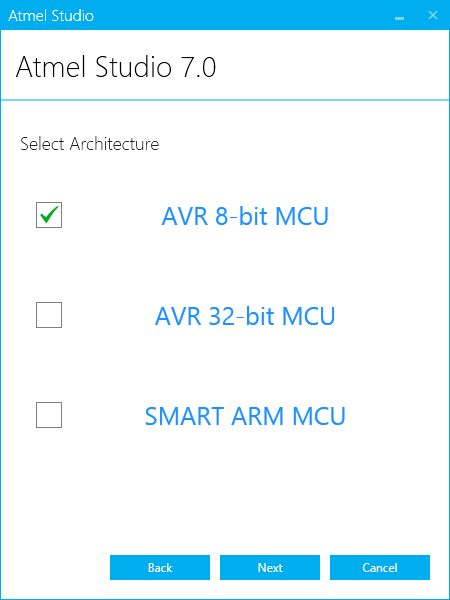Click the empty box beside AVR 32-bit
450x600 pixels.
click(49, 315)
